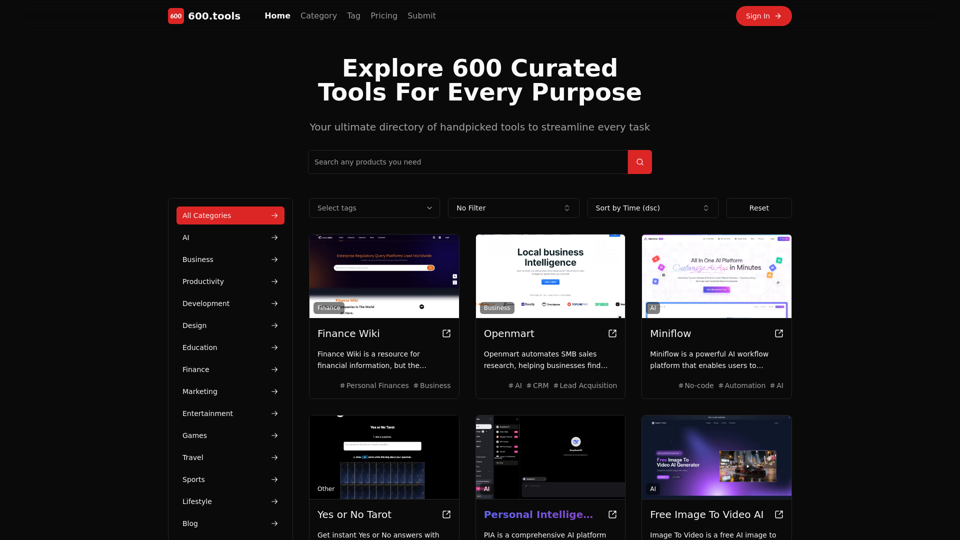
Task: Click arrow icon next to Education category
Action: click(274, 348)
